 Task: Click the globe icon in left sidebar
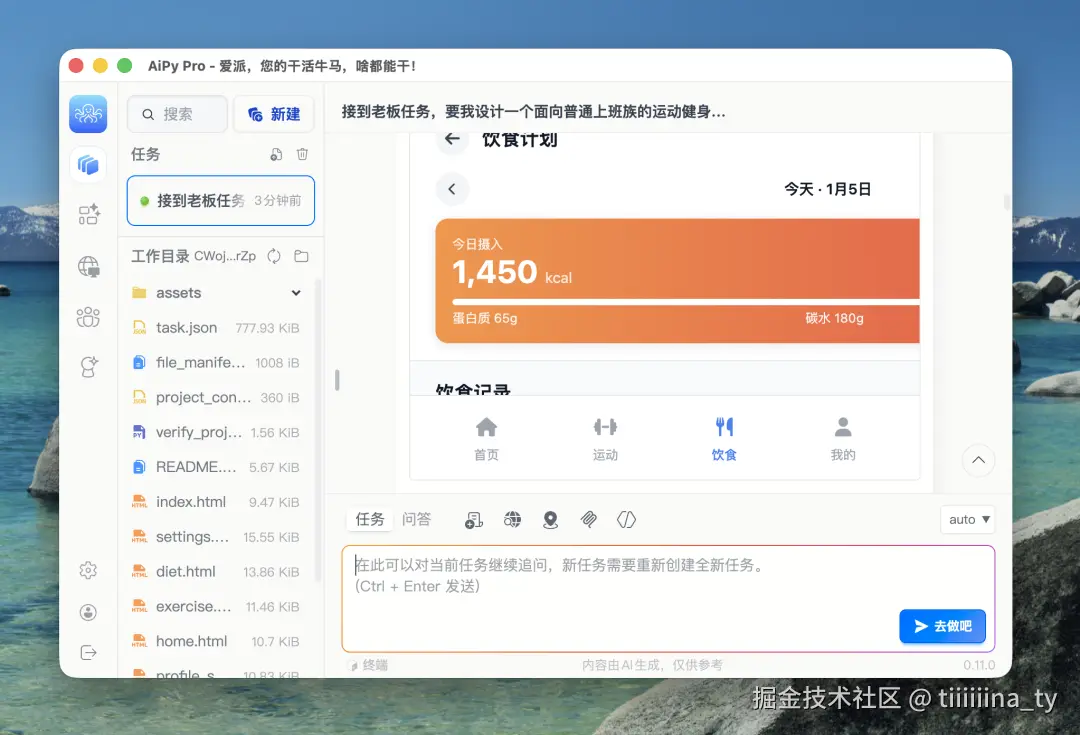(88, 266)
